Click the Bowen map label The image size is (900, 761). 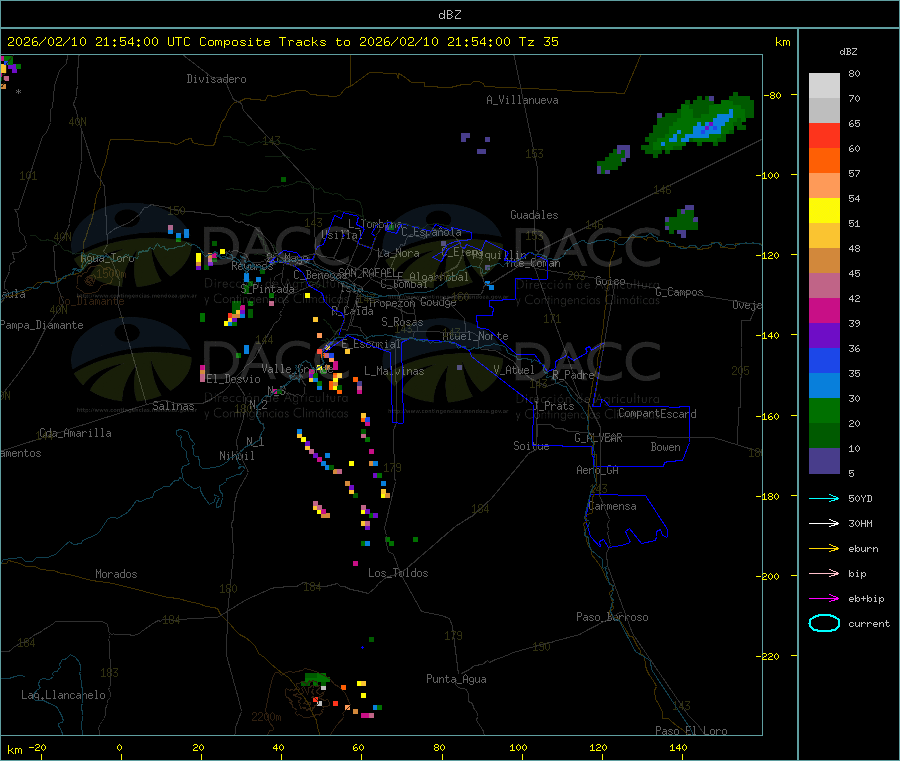pos(665,447)
